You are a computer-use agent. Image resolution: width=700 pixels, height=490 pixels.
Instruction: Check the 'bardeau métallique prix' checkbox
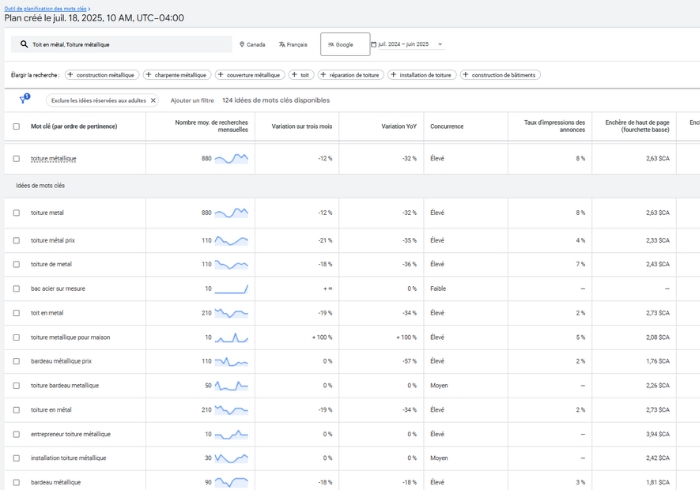17,361
